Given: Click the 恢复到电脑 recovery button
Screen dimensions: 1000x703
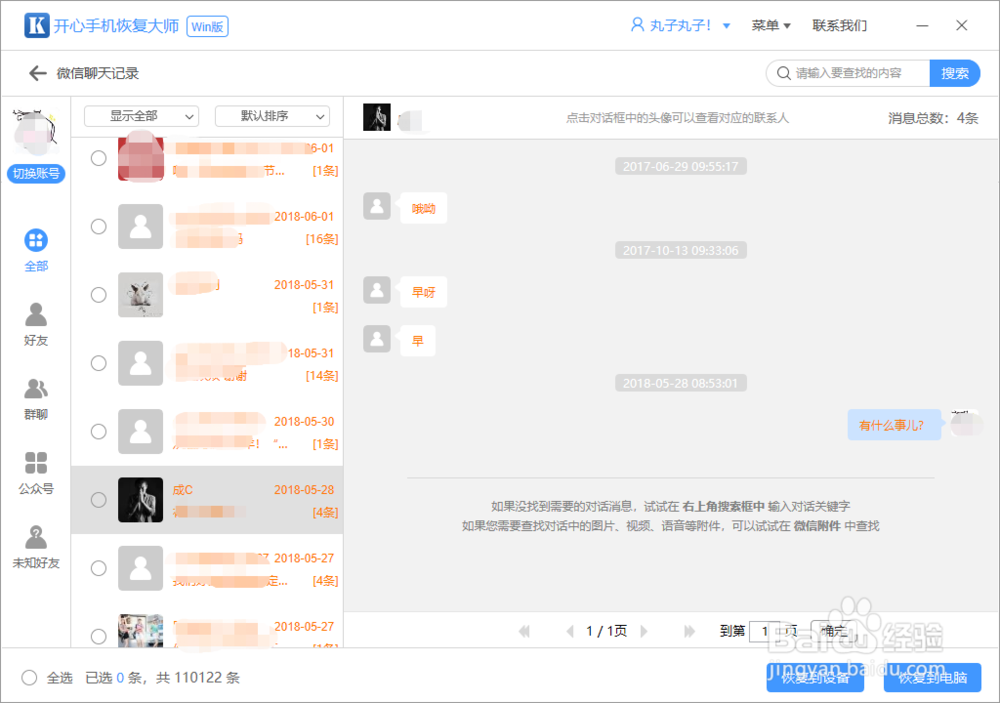Looking at the screenshot, I should pos(931,678).
